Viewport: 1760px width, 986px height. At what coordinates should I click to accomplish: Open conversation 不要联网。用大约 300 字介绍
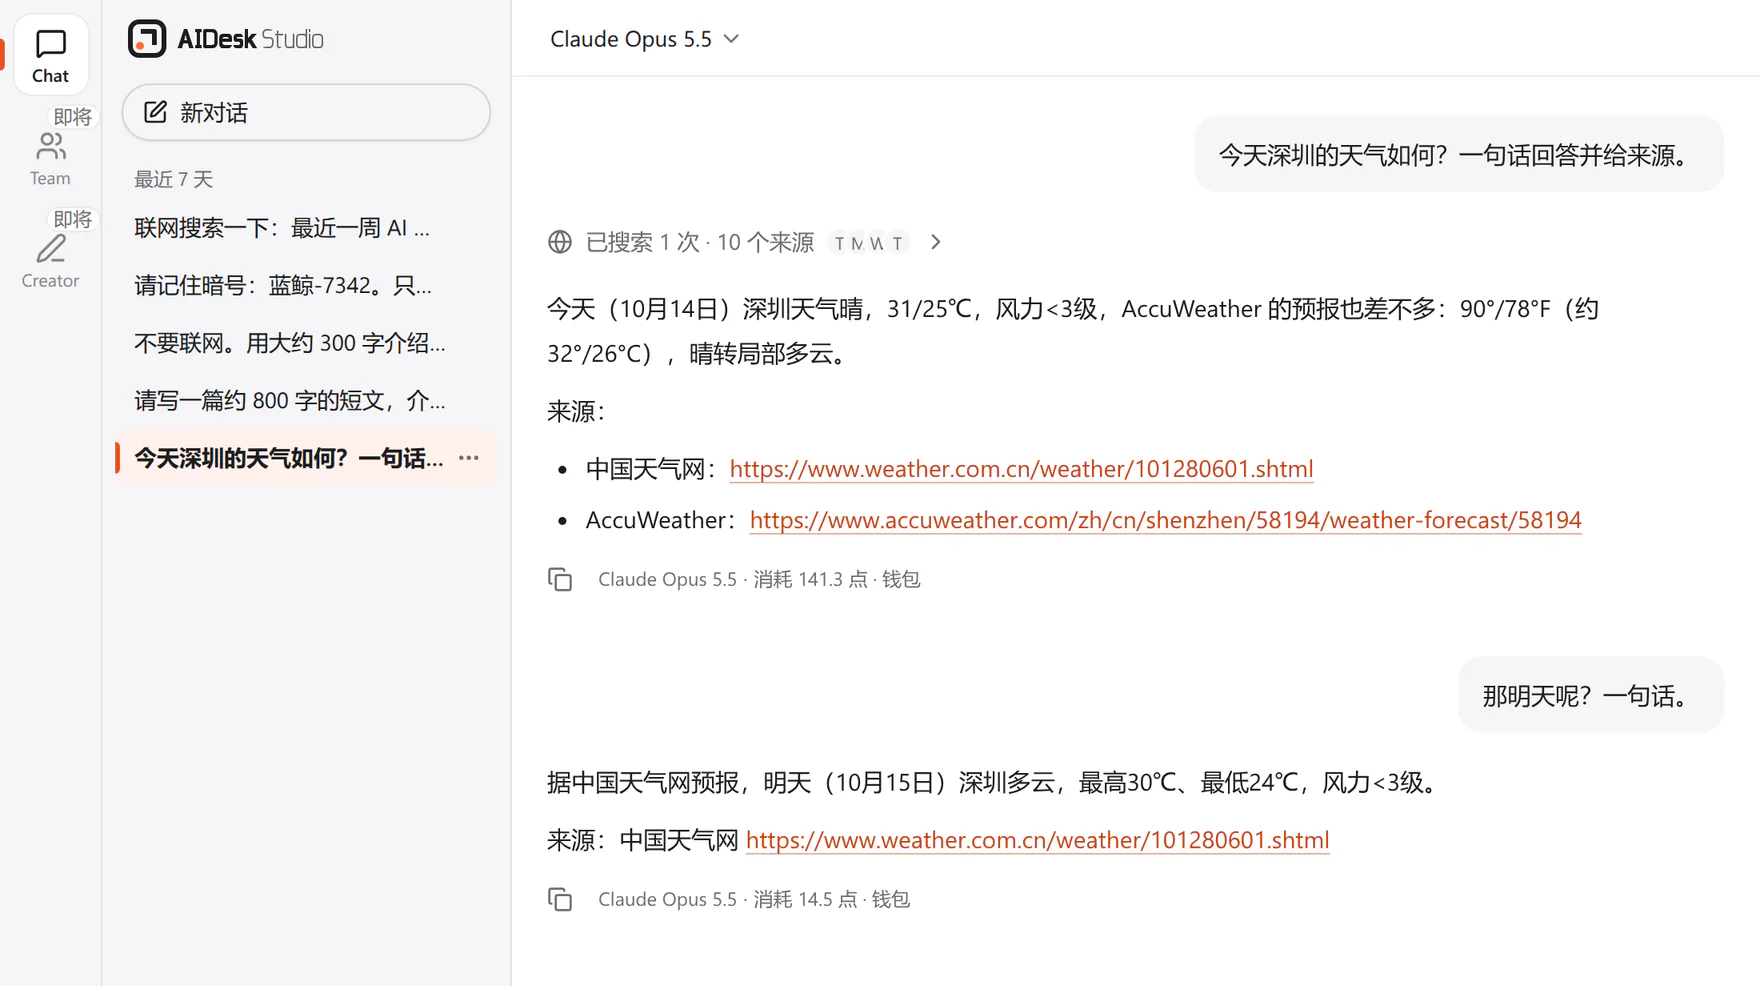pos(306,343)
